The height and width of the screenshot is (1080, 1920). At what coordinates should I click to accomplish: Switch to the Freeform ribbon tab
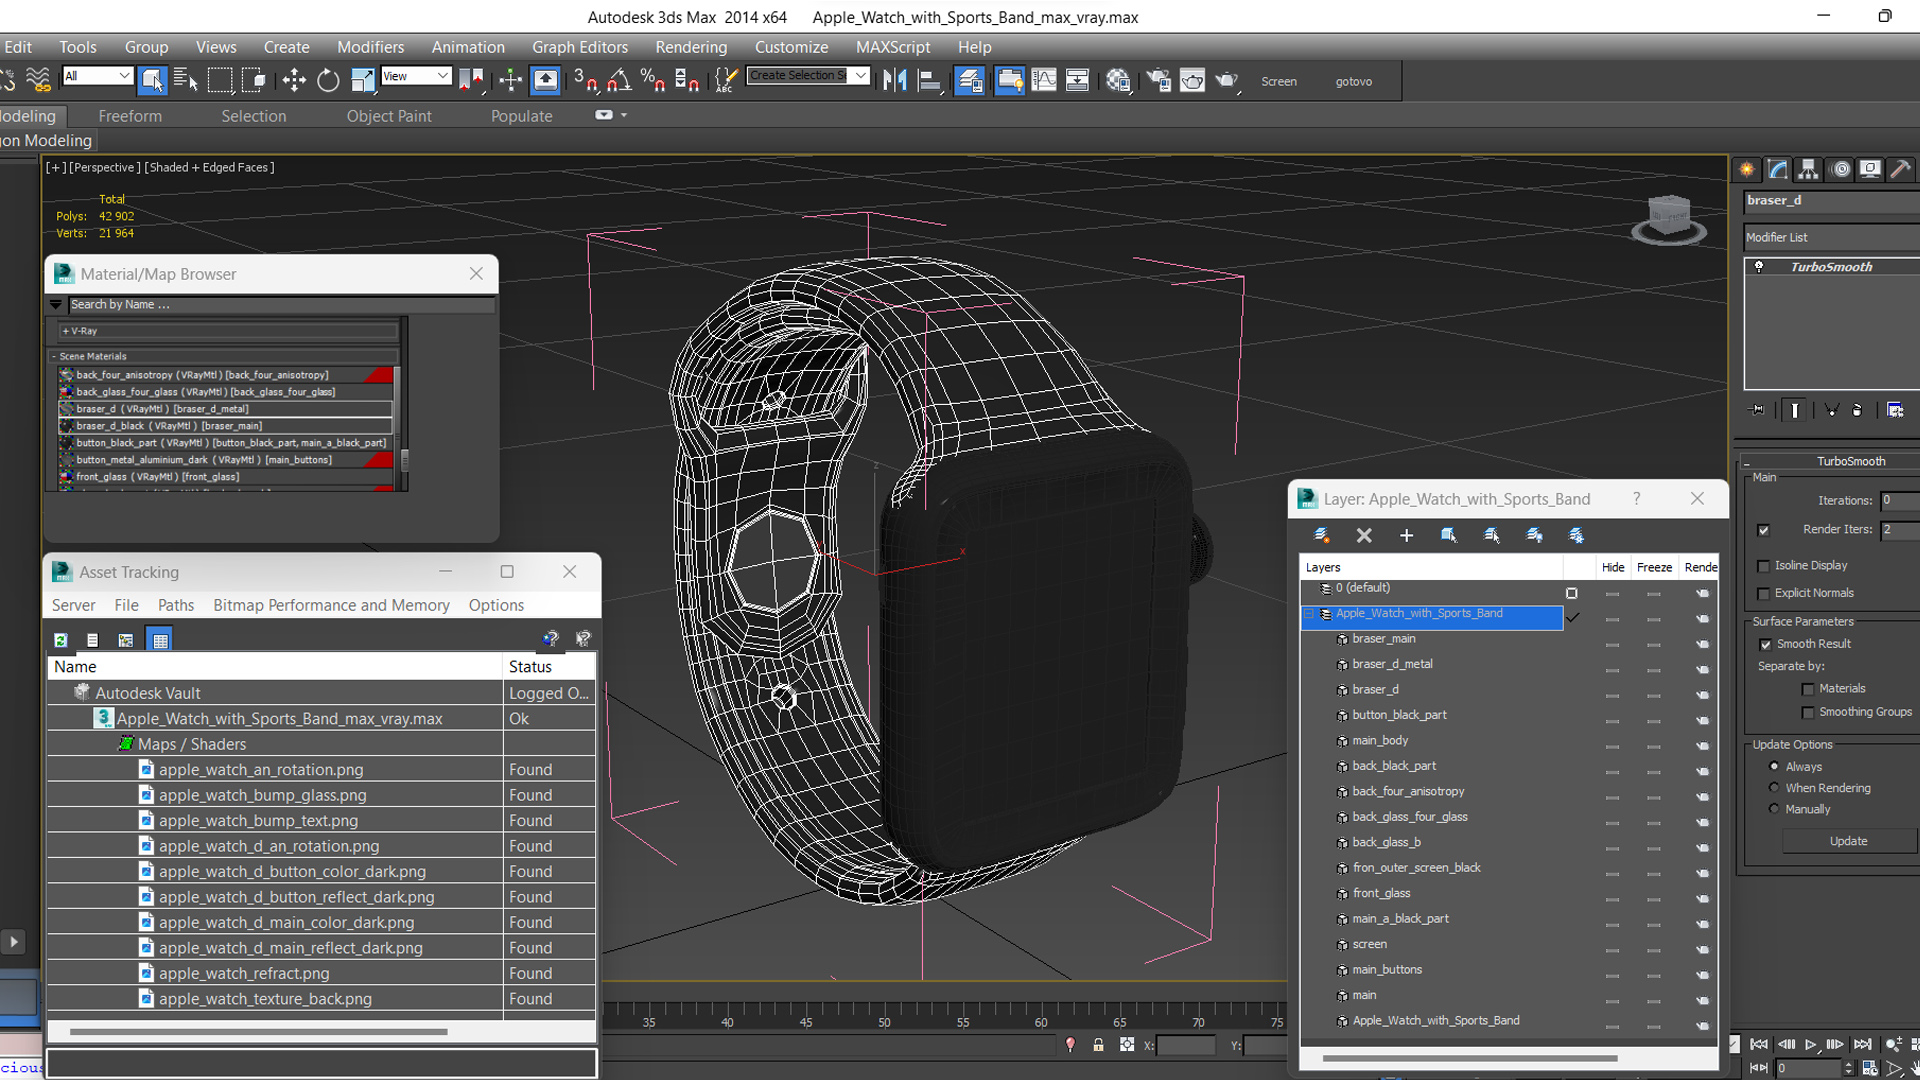(130, 116)
